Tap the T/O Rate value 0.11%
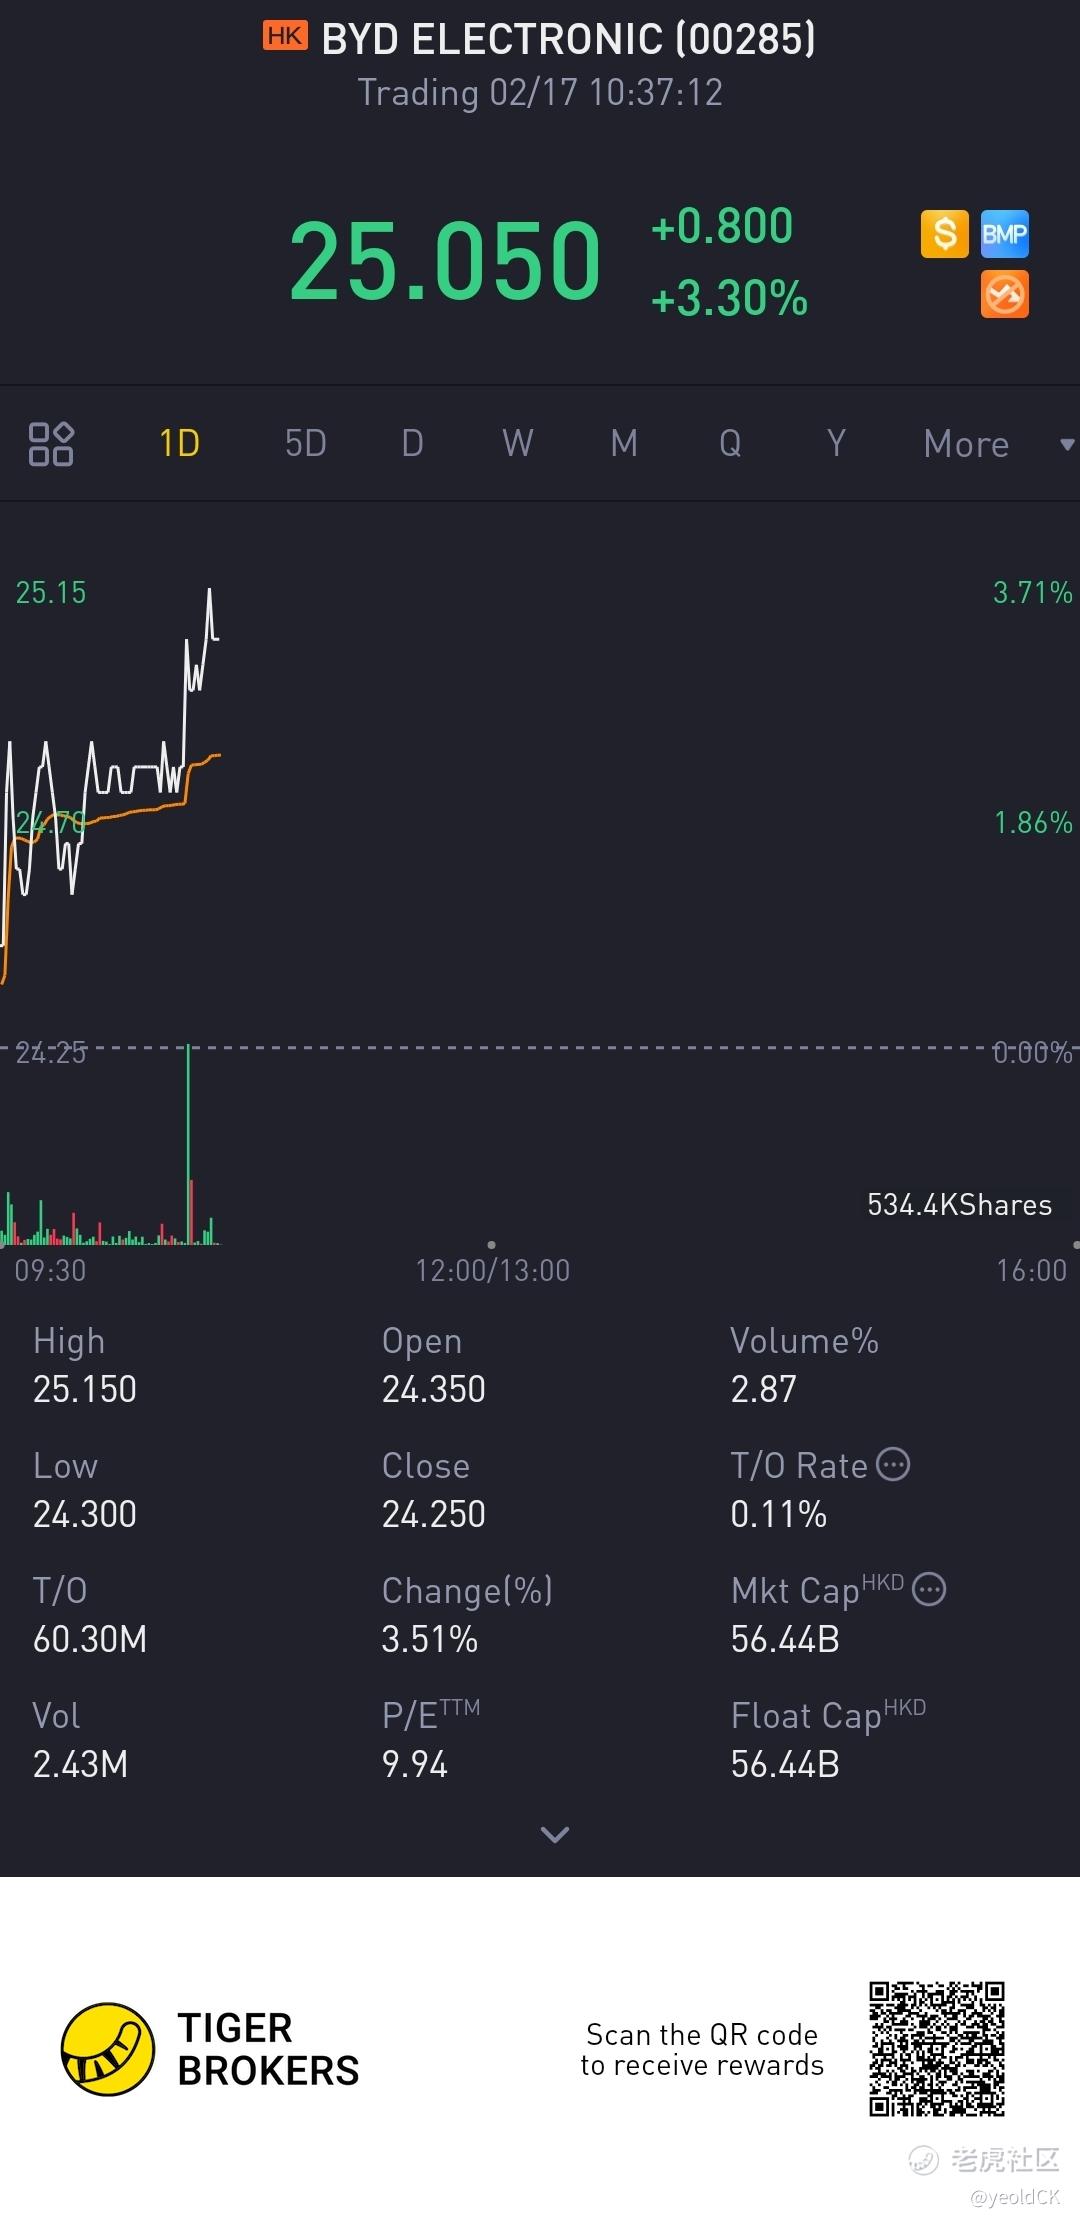This screenshot has height=2222, width=1080. (x=779, y=1514)
